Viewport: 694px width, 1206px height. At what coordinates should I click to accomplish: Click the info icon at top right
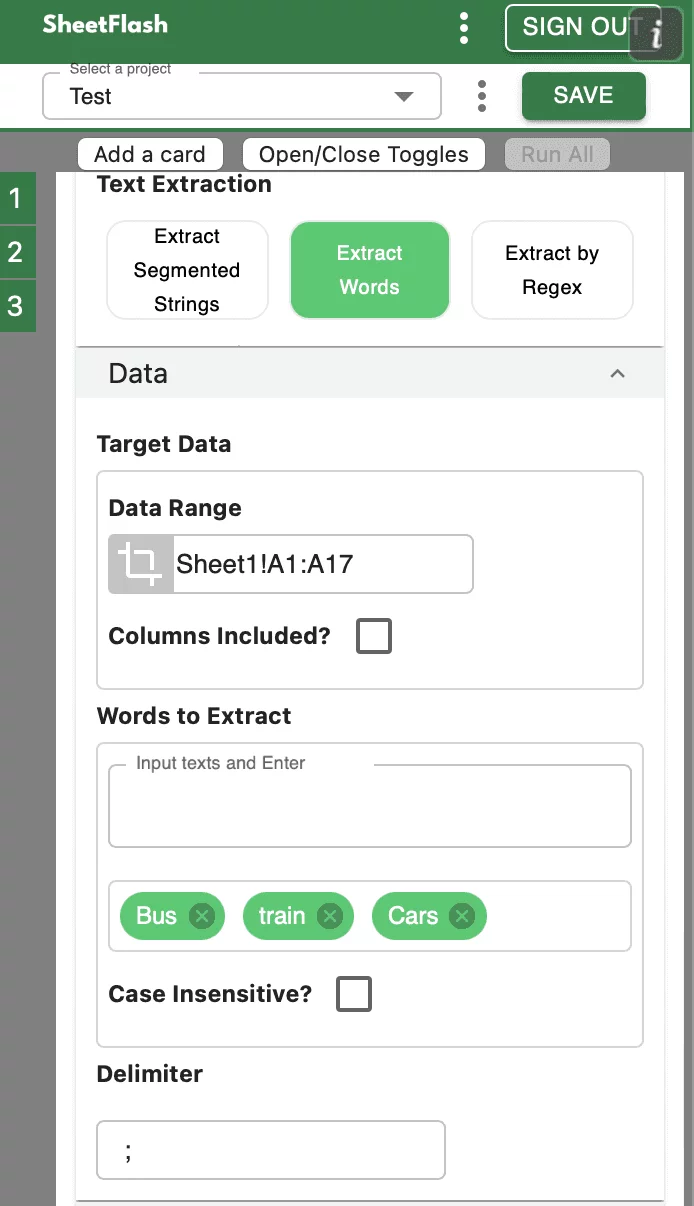(x=657, y=35)
